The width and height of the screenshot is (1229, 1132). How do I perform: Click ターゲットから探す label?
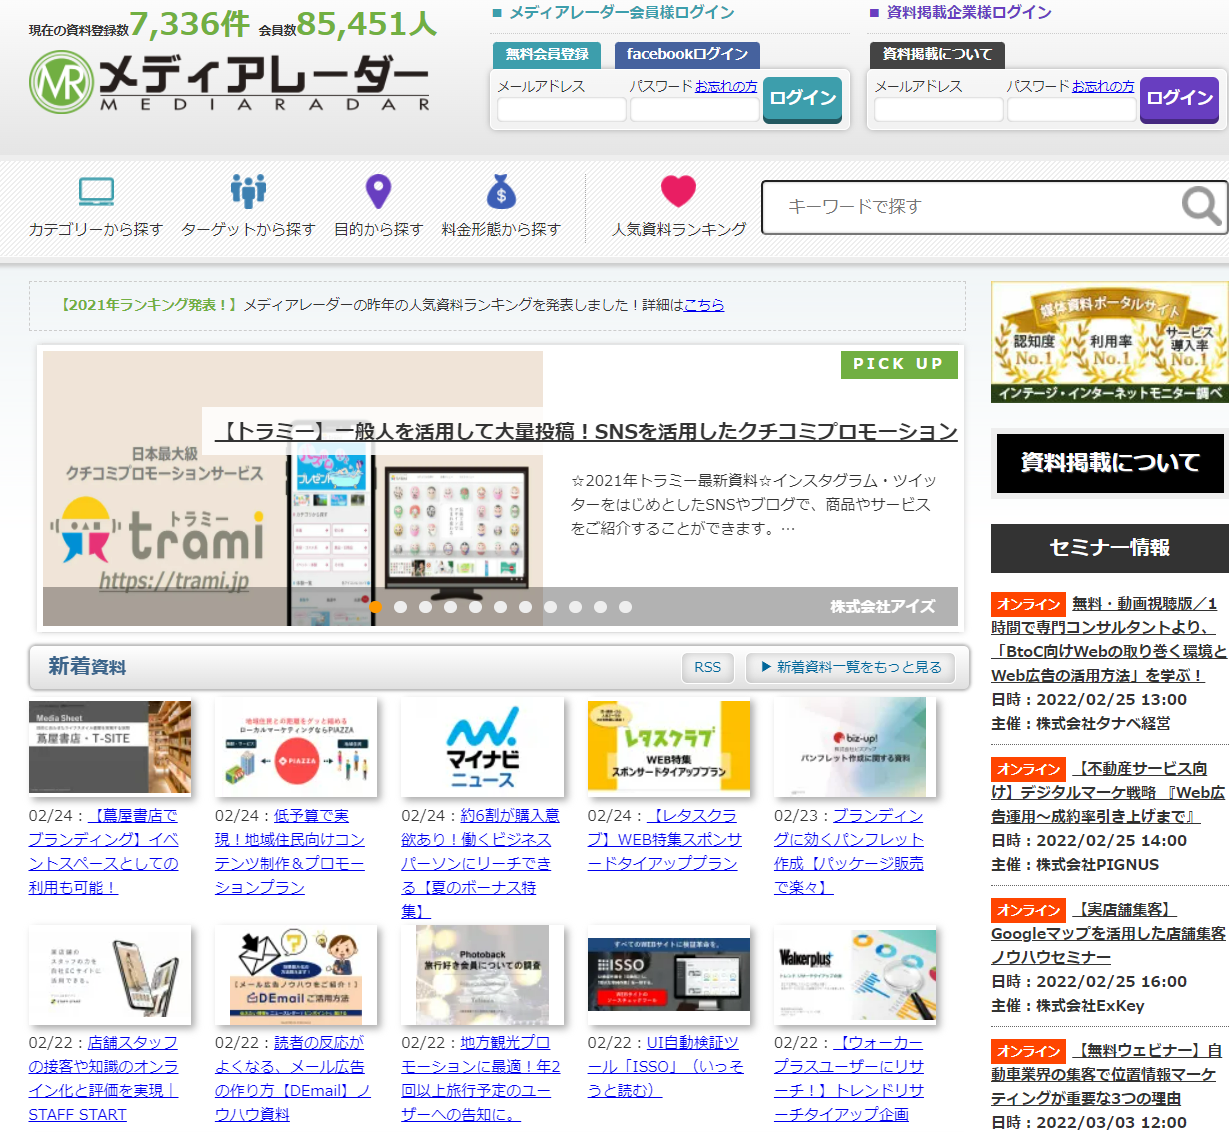pyautogui.click(x=248, y=229)
